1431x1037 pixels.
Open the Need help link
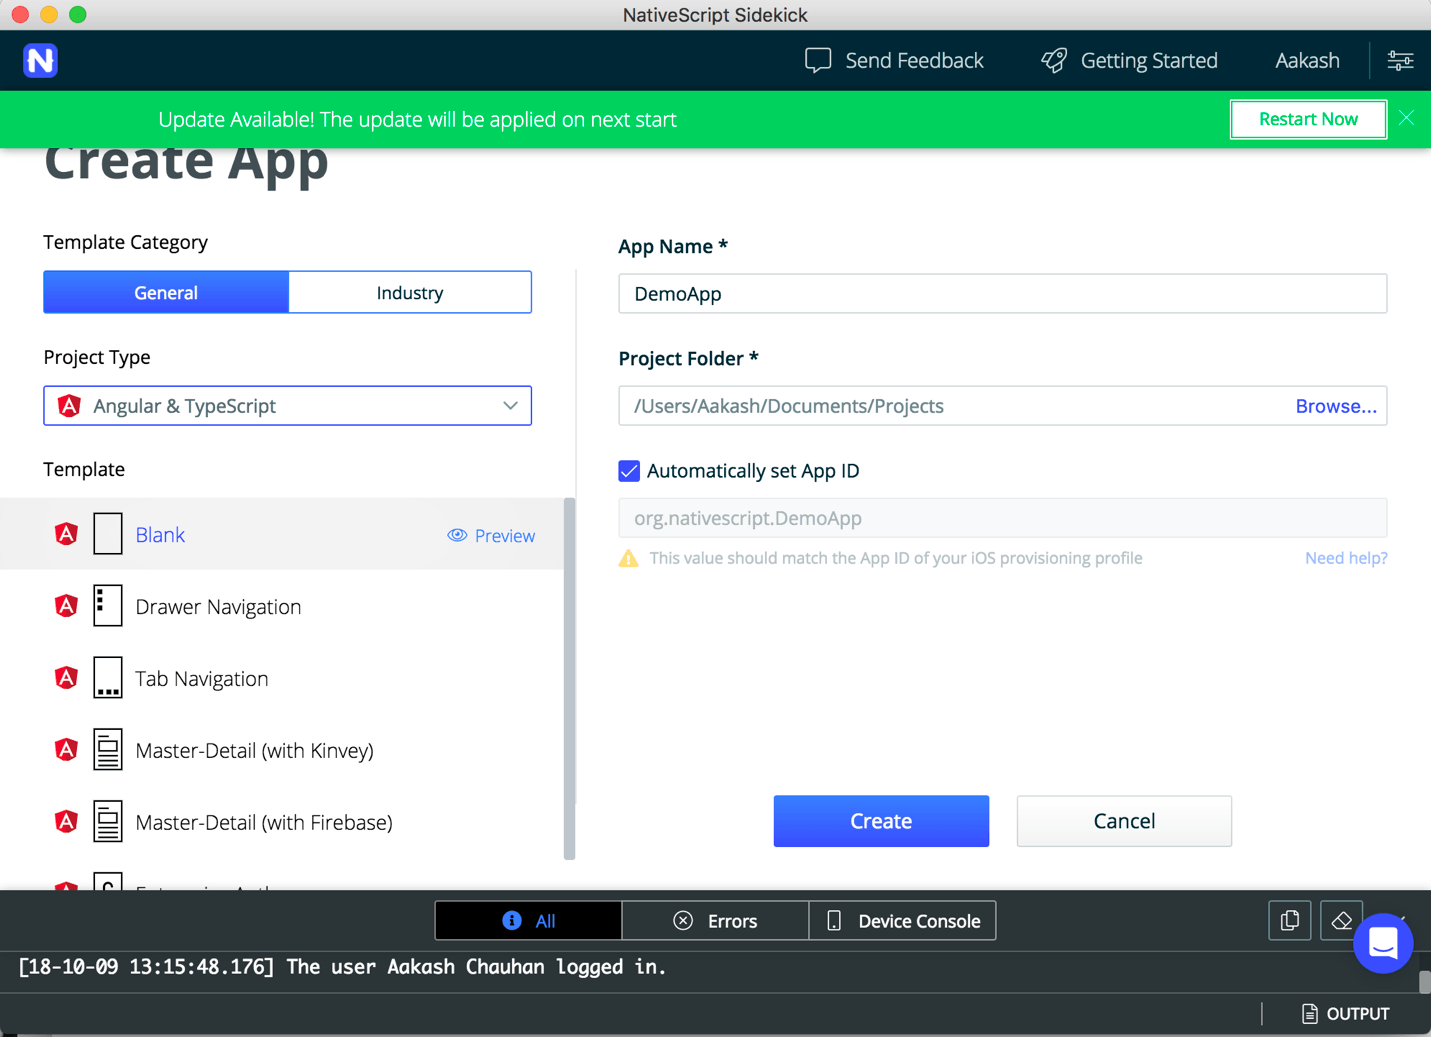click(x=1345, y=558)
